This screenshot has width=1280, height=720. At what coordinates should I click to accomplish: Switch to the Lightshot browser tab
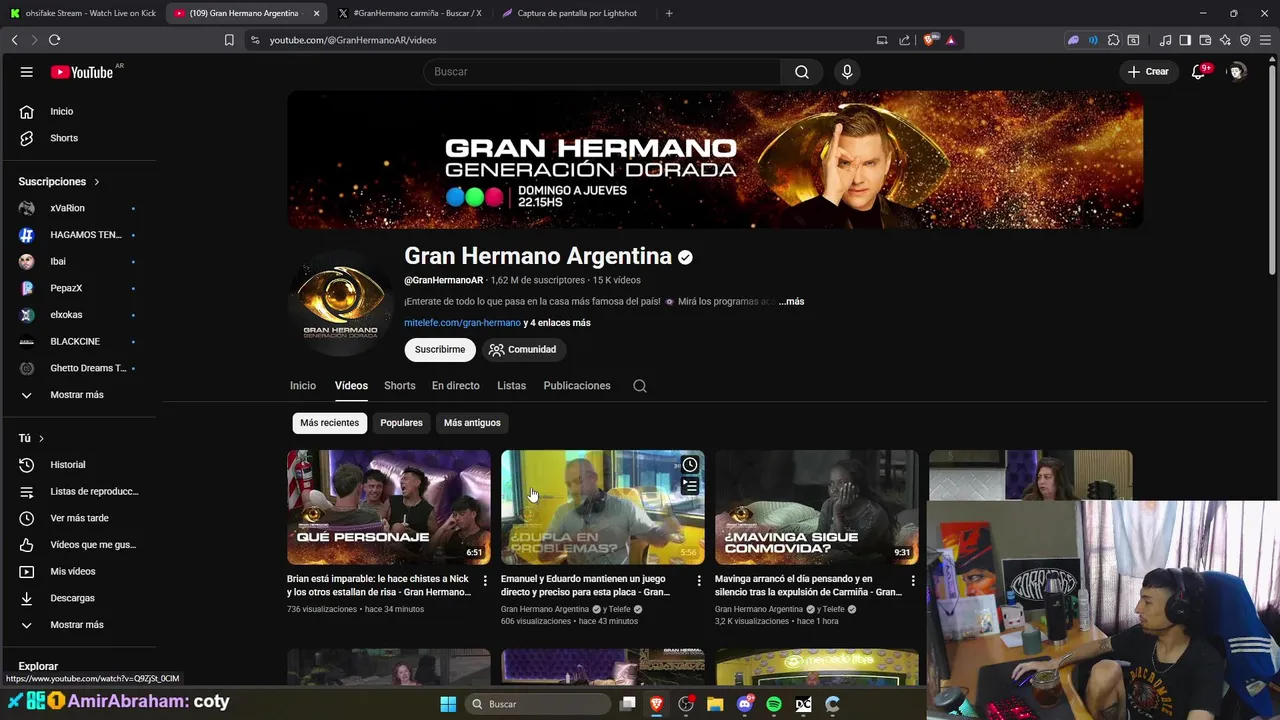575,13
